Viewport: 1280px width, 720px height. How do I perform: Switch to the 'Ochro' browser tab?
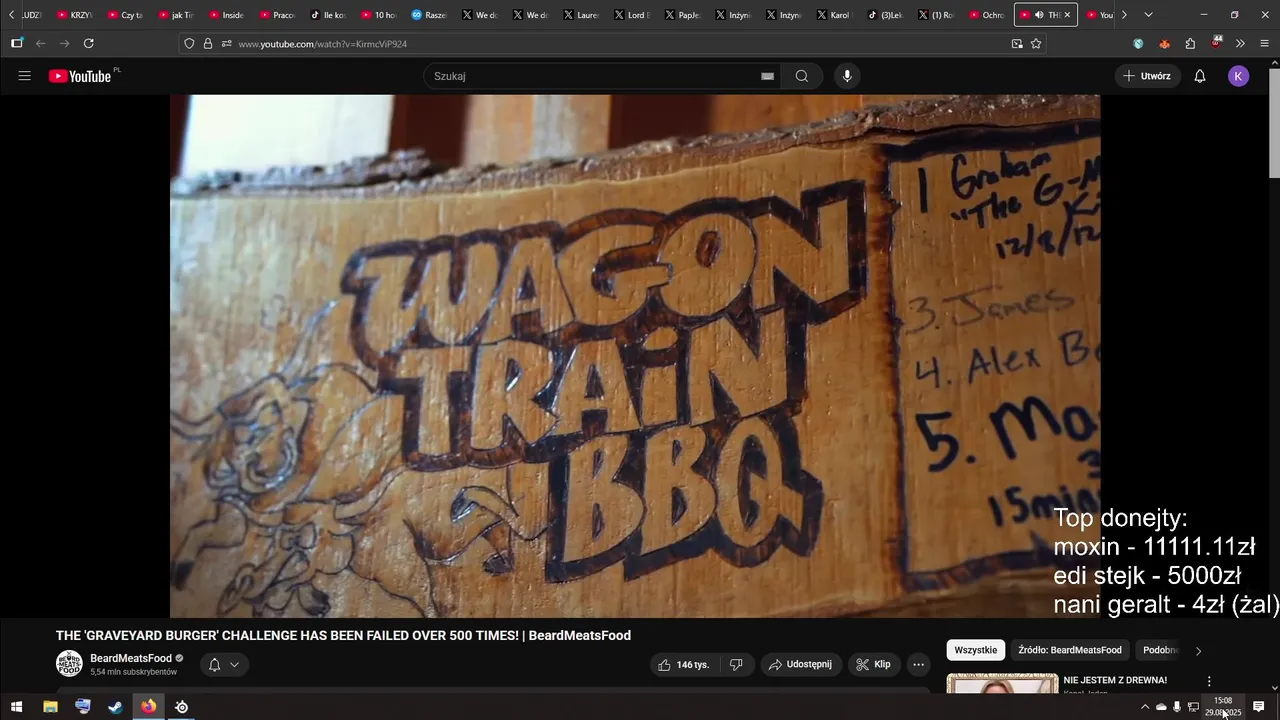(985, 15)
